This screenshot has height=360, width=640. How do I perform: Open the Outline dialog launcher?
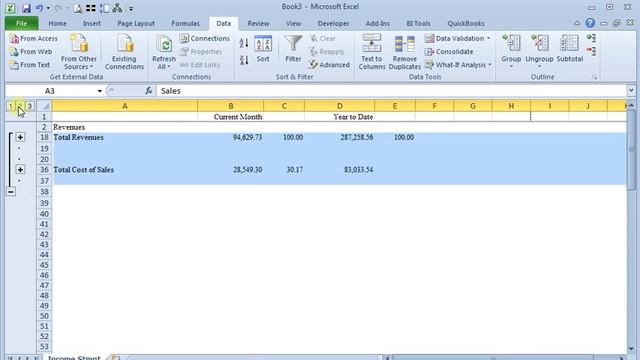click(x=595, y=77)
